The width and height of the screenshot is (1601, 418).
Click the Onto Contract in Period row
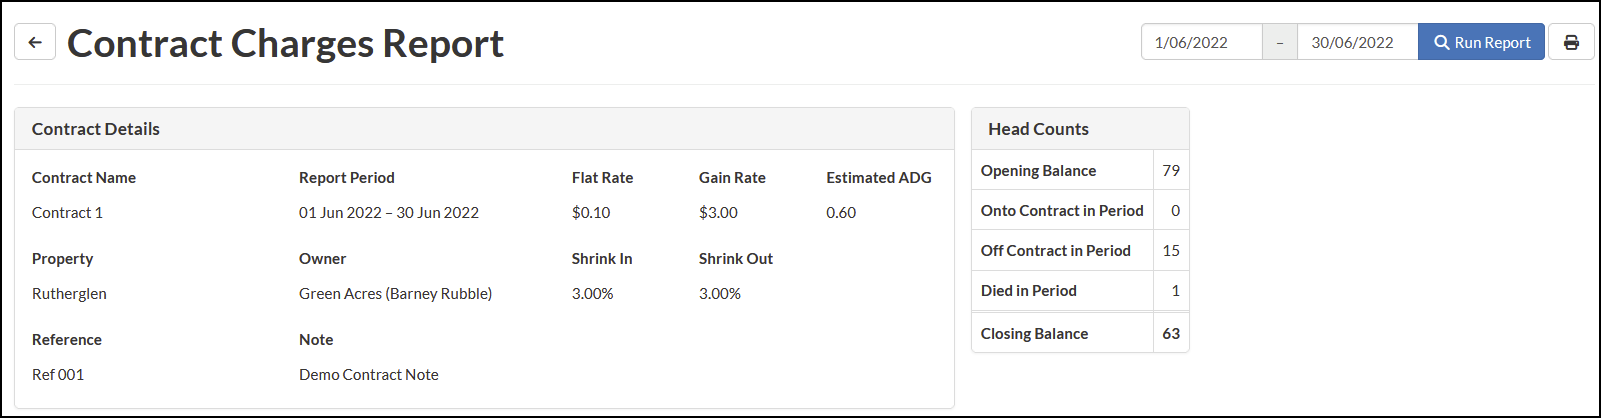tap(1080, 211)
